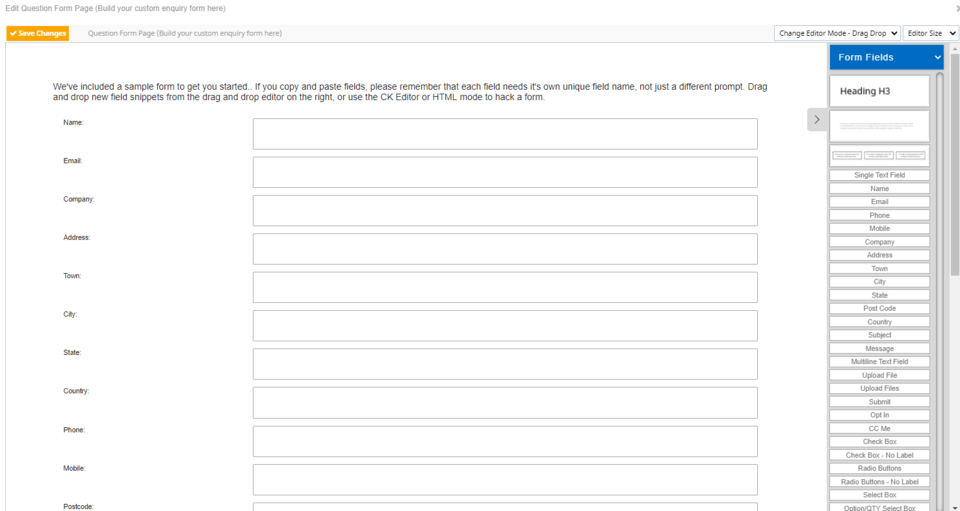This screenshot has width=960, height=511.
Task: Pick the Radio Buttons - No Label snippet
Action: pos(880,482)
